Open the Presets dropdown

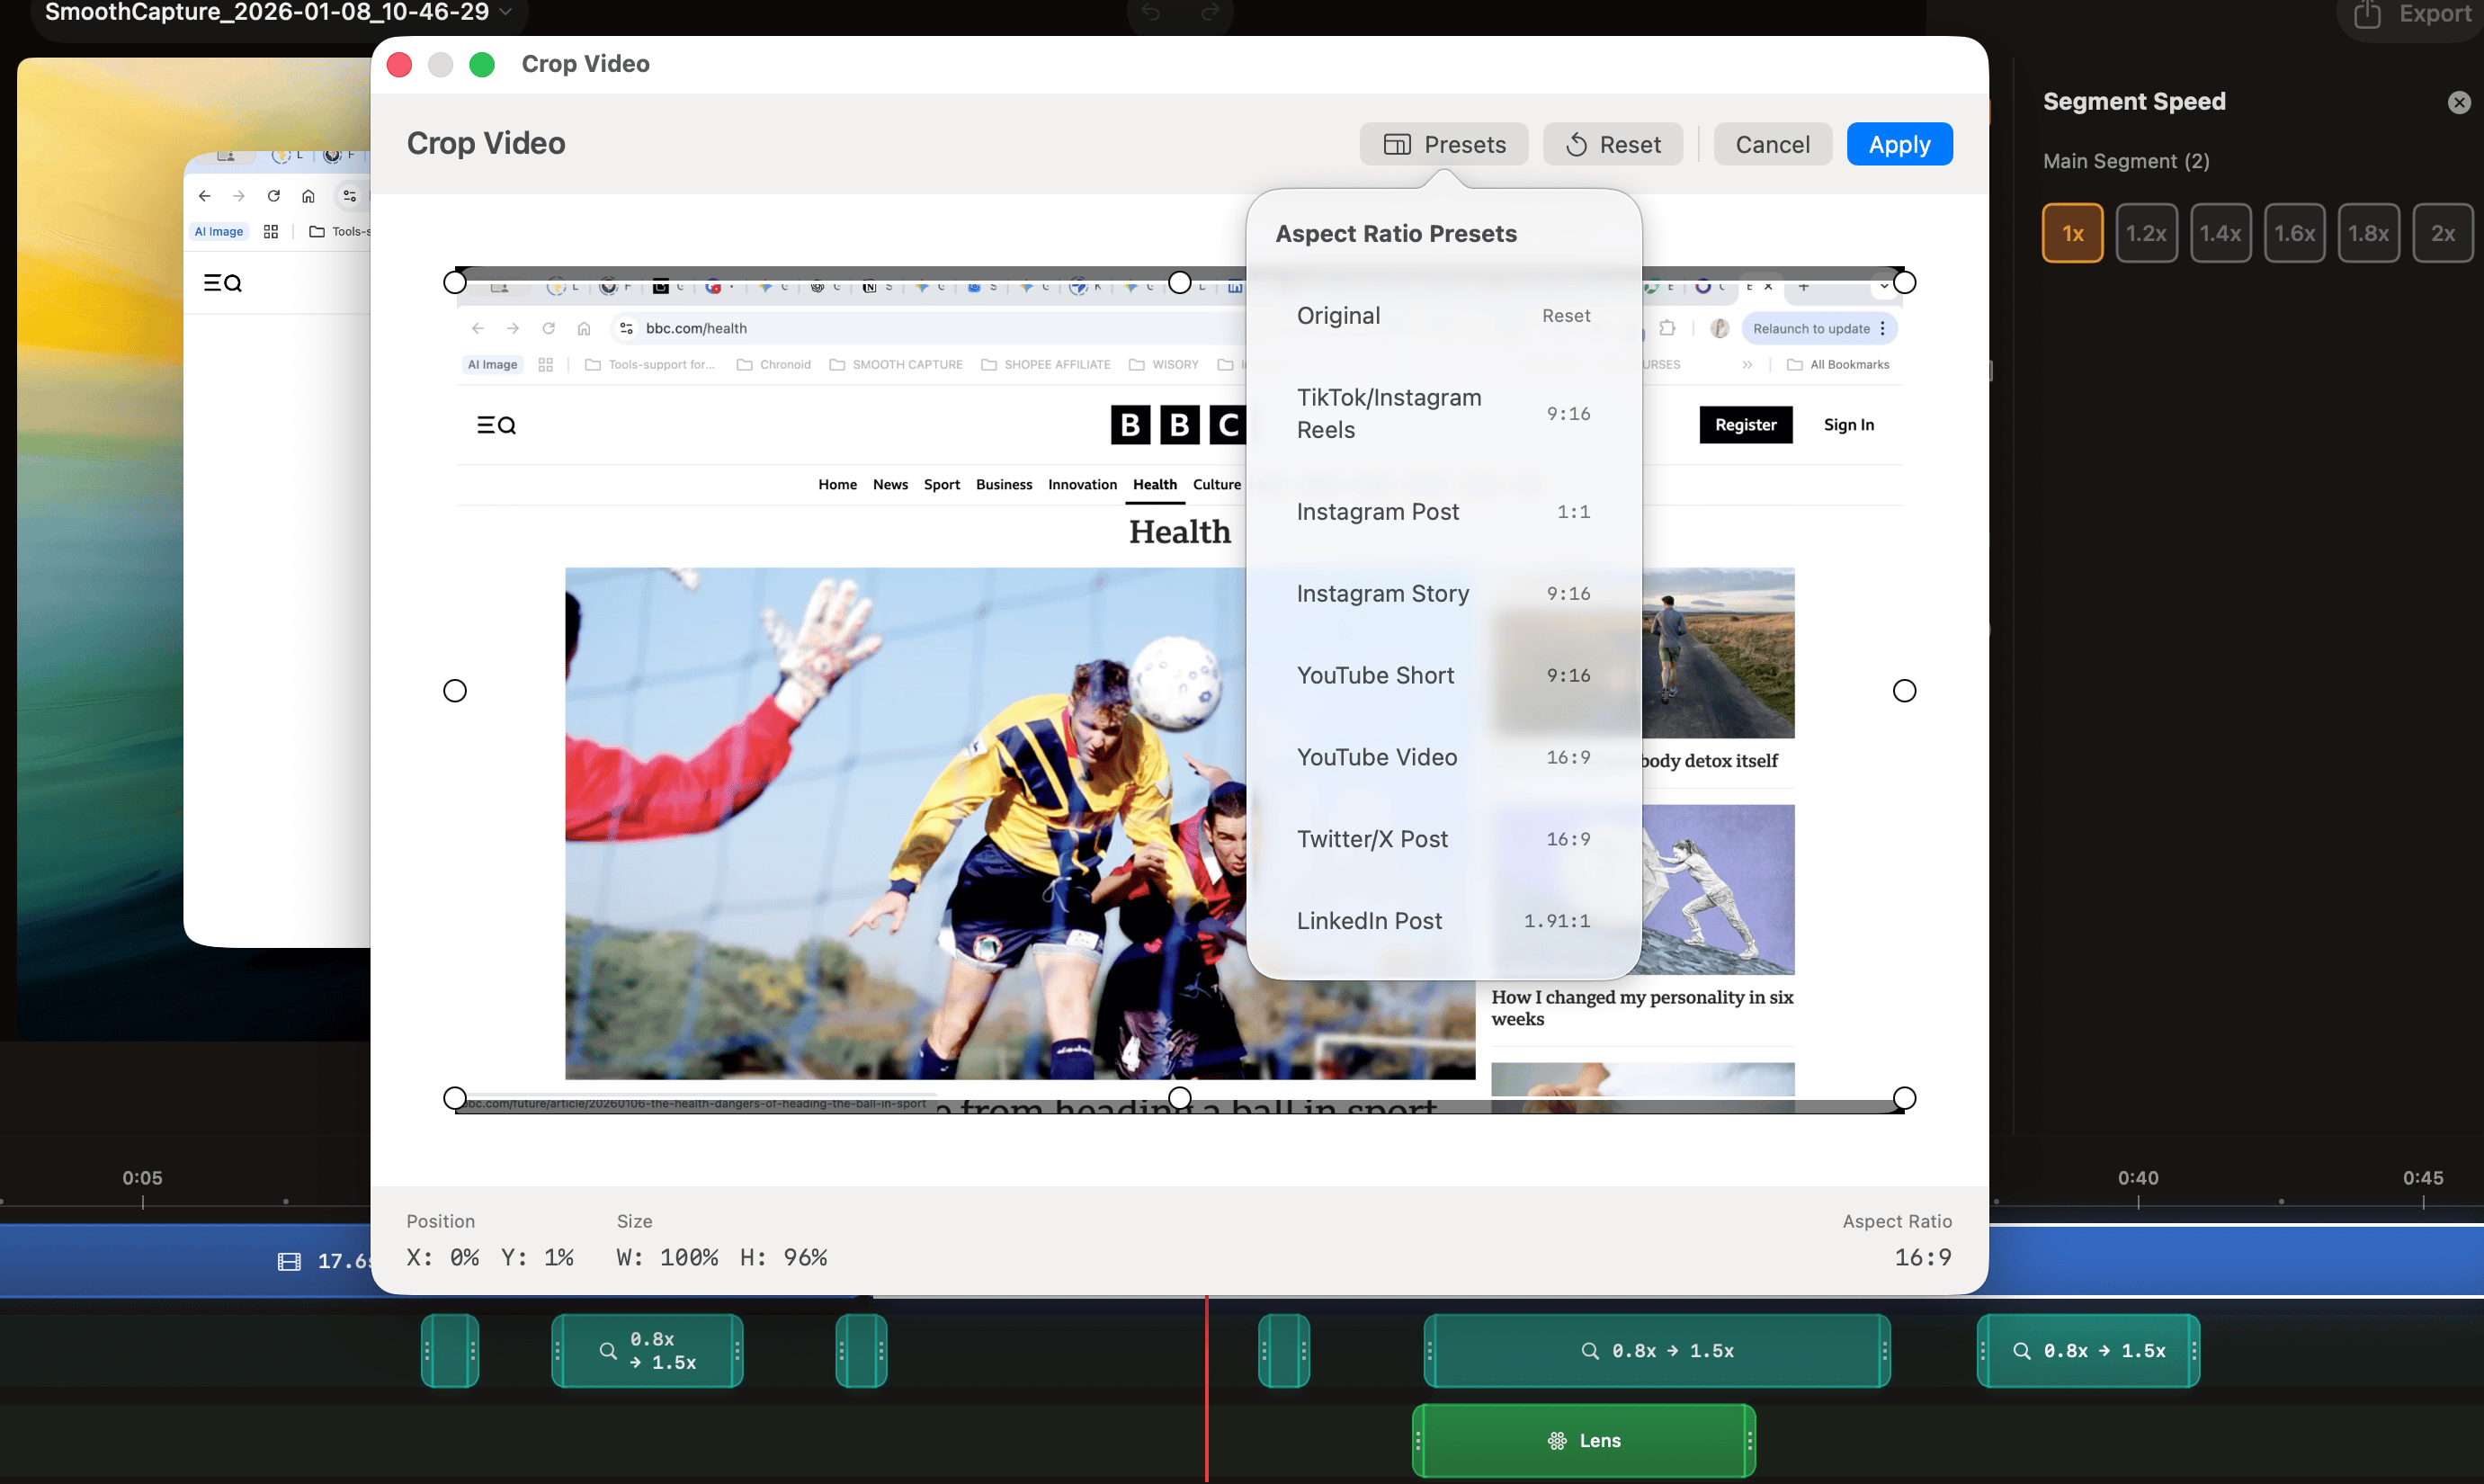click(1443, 145)
